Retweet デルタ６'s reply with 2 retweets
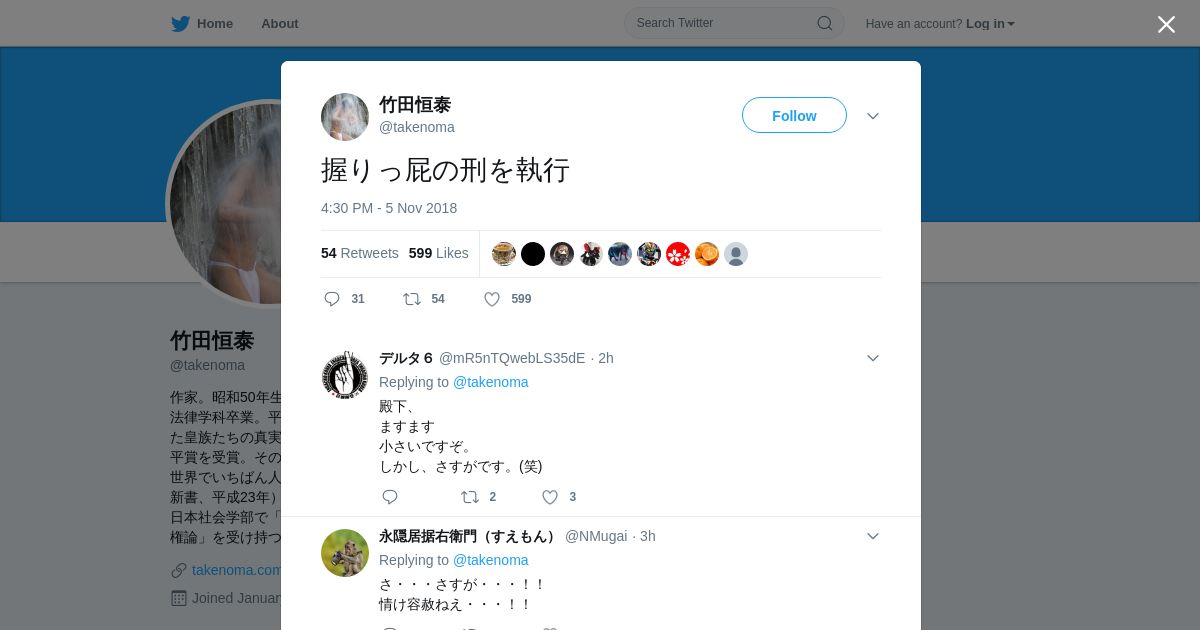The width and height of the screenshot is (1200, 630). 470,497
